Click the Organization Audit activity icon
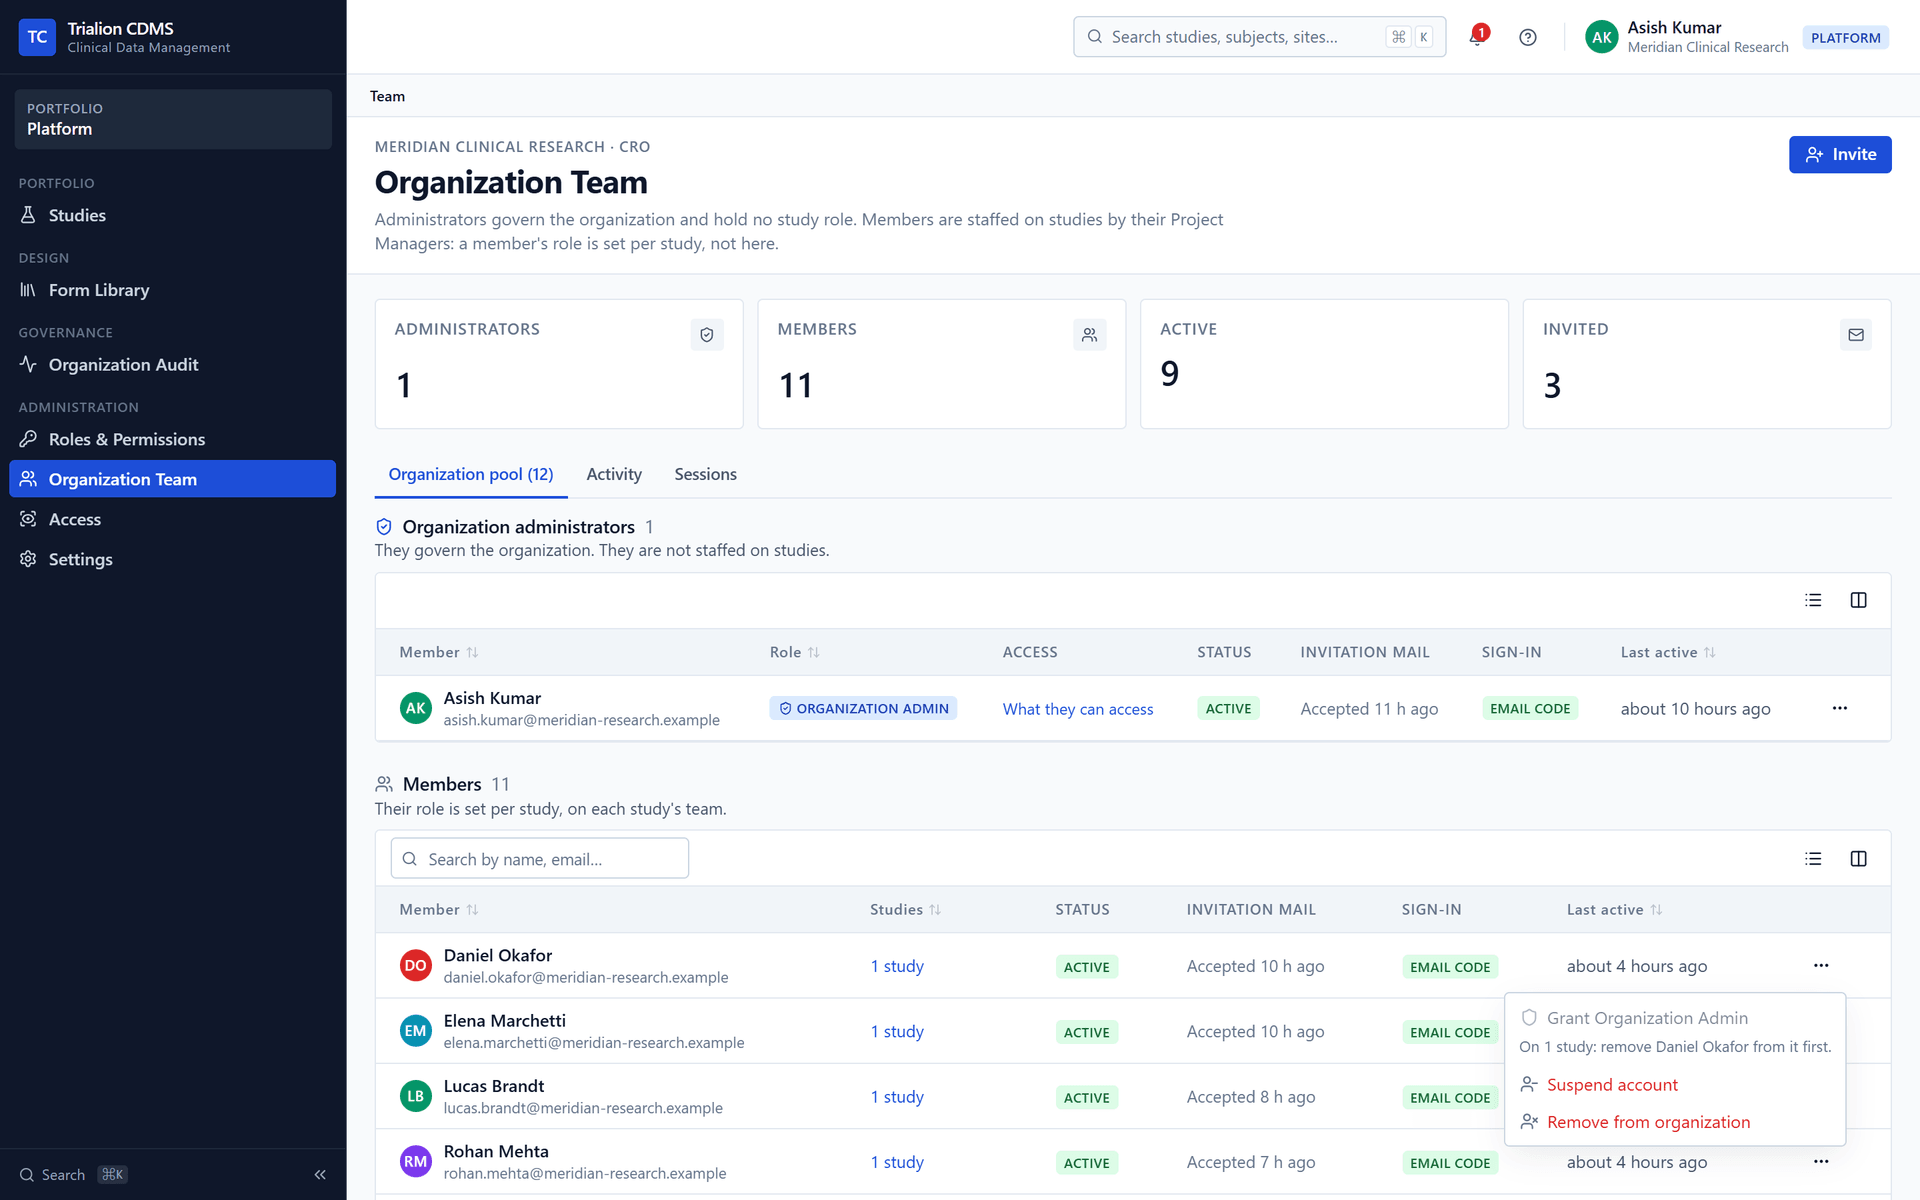The width and height of the screenshot is (1920, 1200). (x=28, y=365)
